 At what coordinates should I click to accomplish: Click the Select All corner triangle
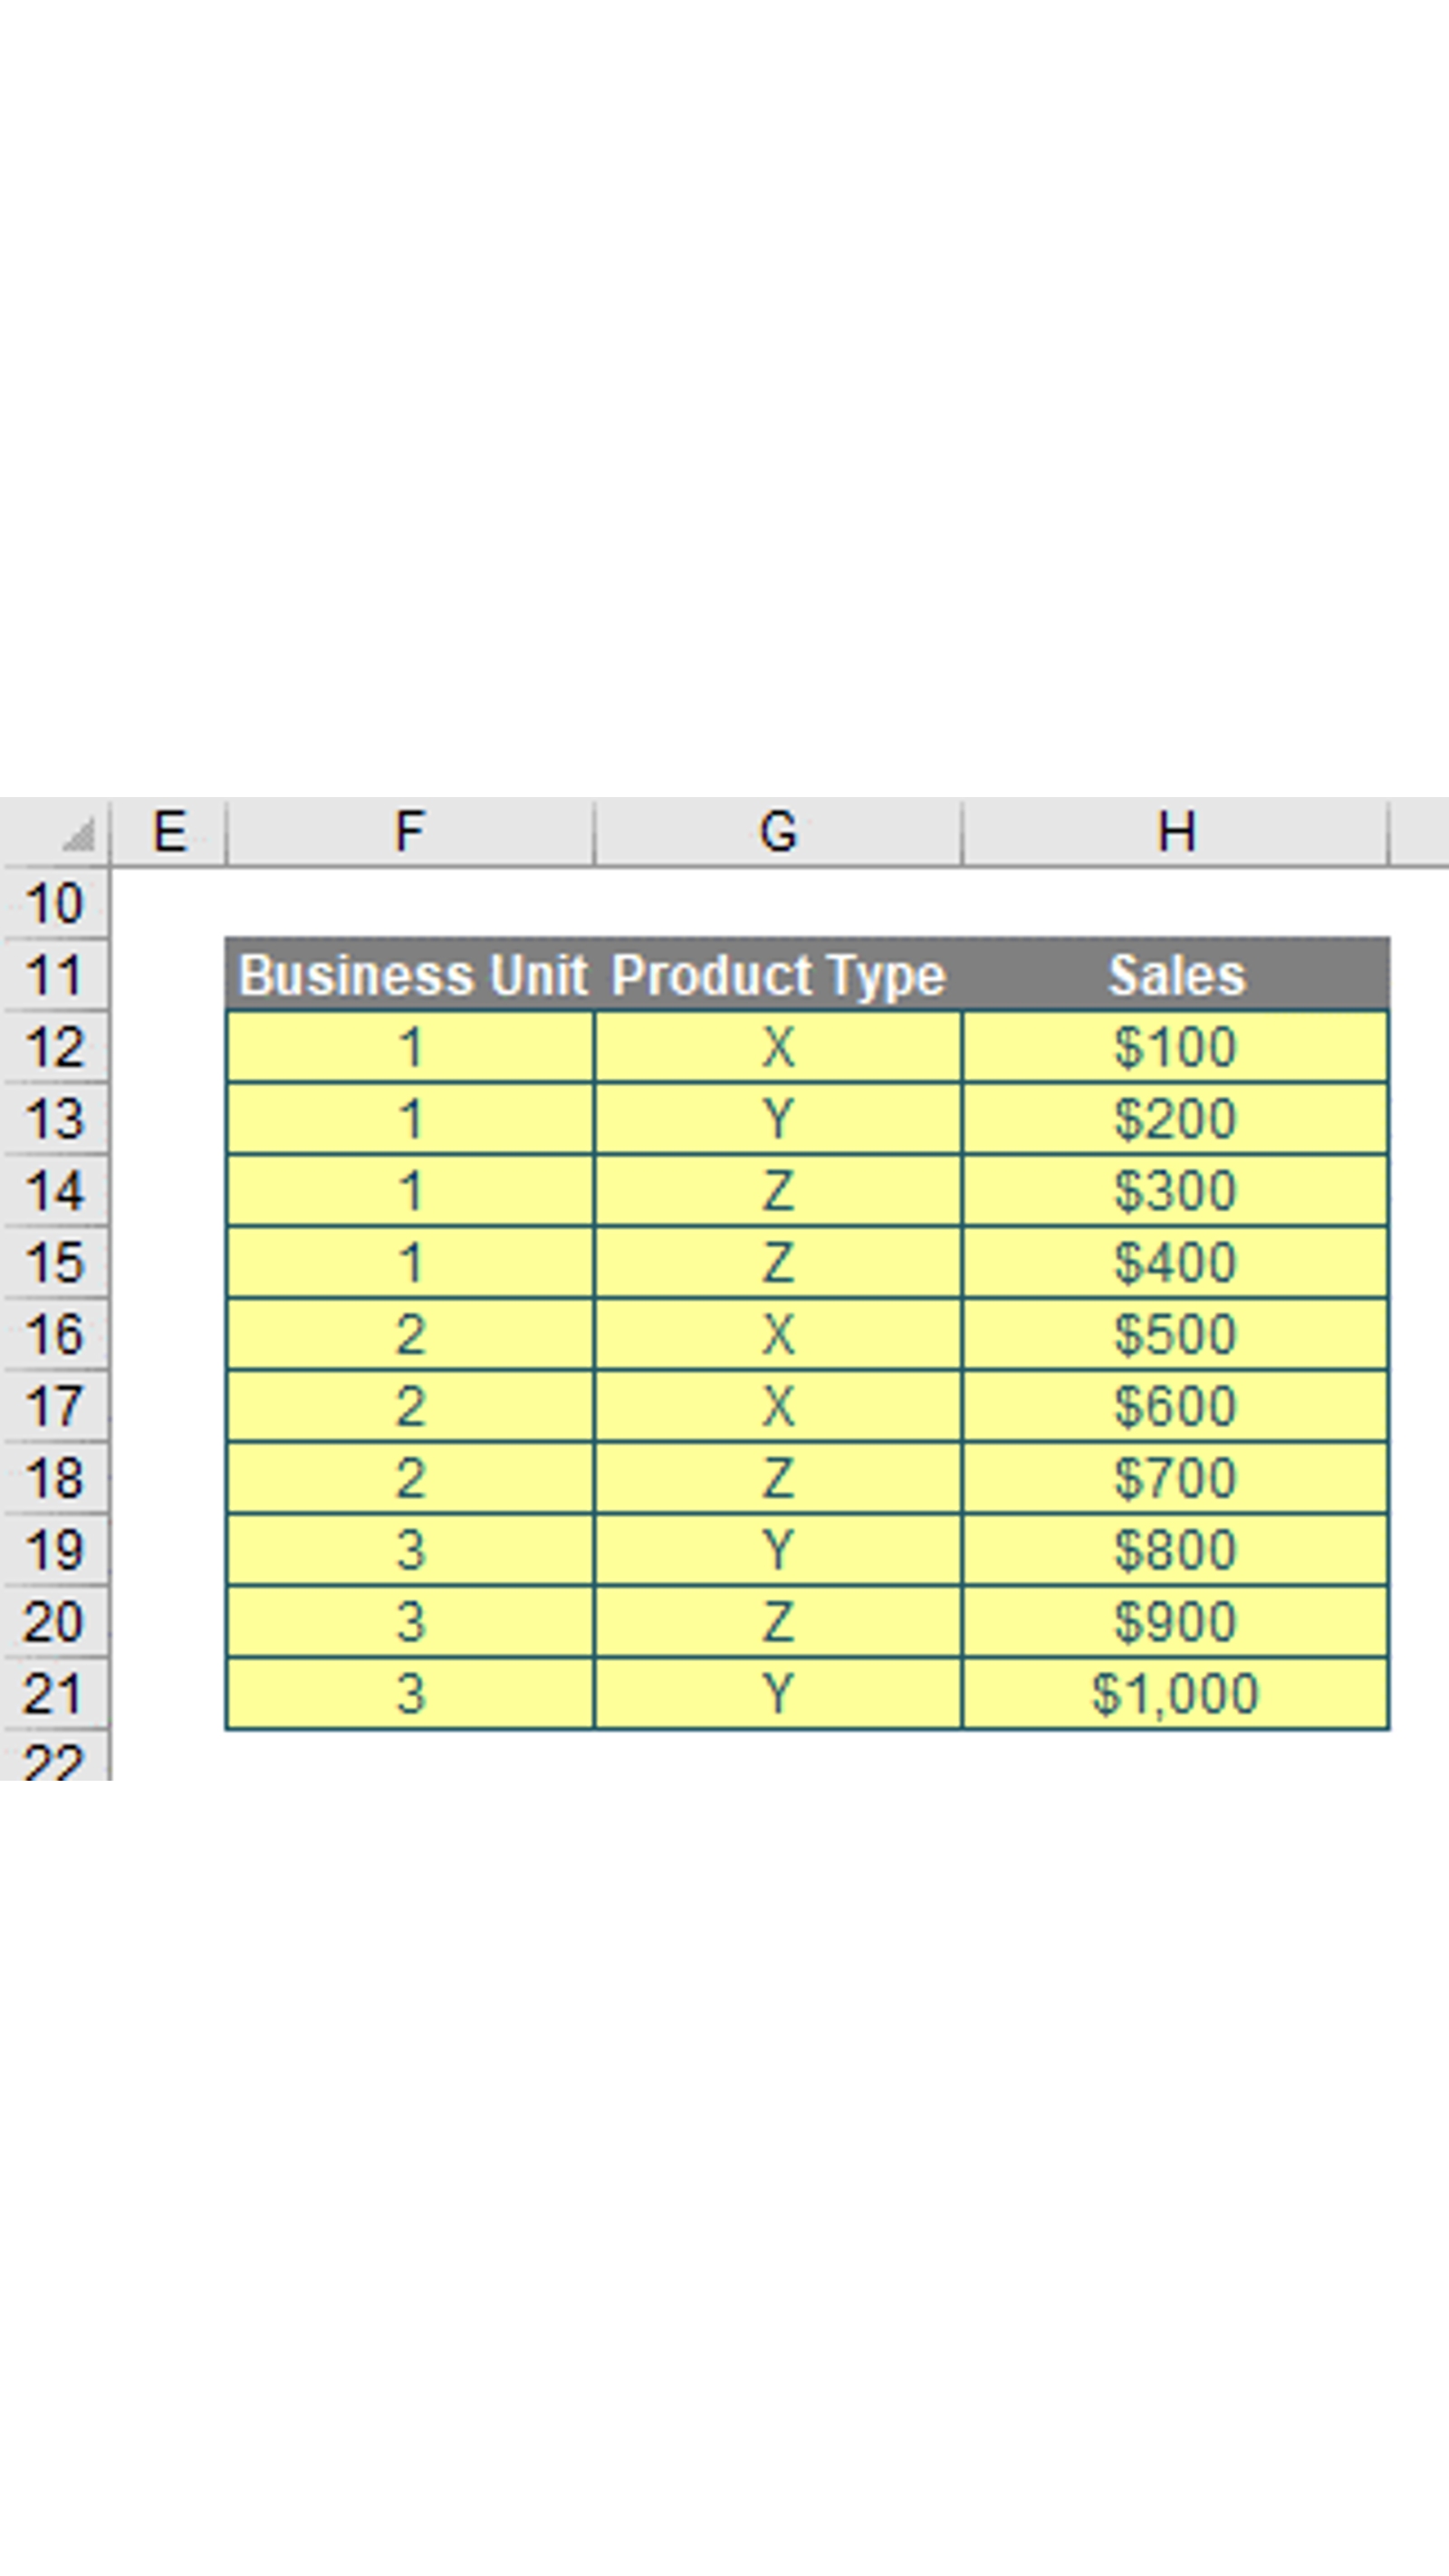pos(78,835)
